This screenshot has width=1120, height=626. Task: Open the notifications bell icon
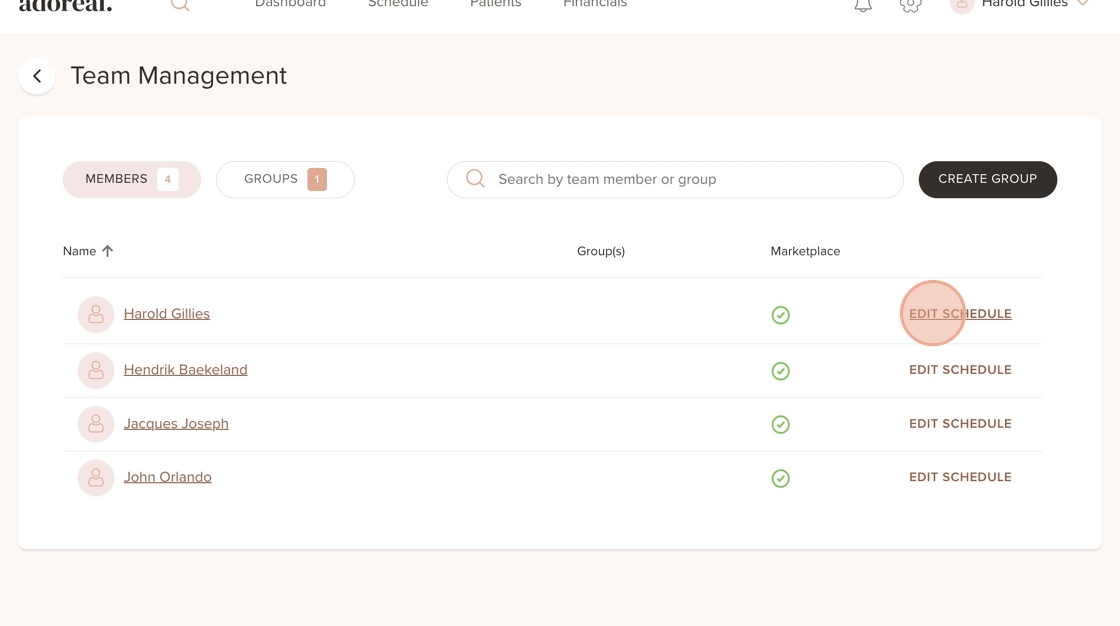863,6
